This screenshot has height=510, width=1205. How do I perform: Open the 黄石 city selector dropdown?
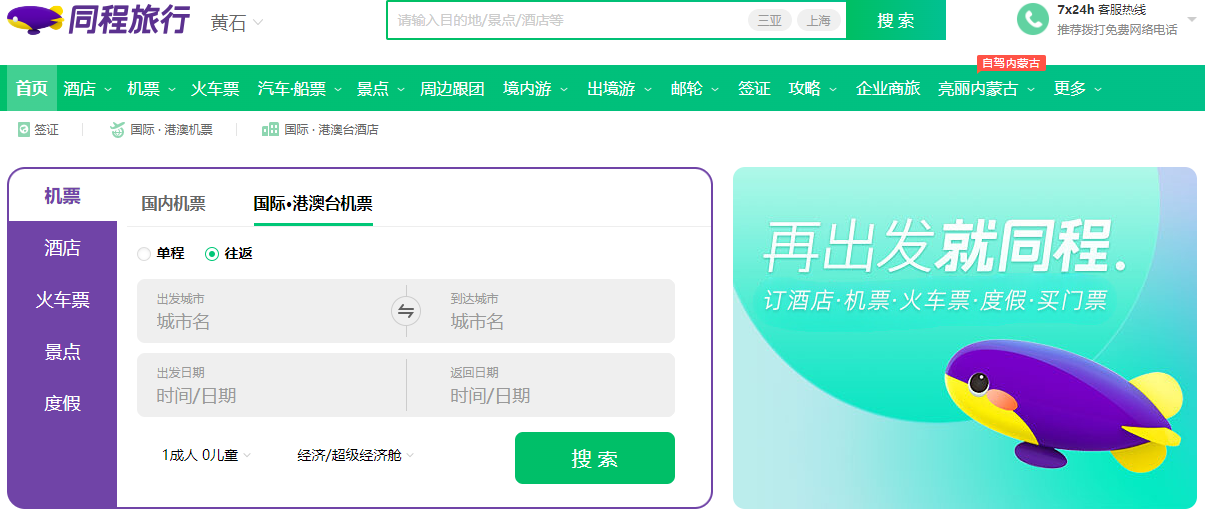pos(237,22)
